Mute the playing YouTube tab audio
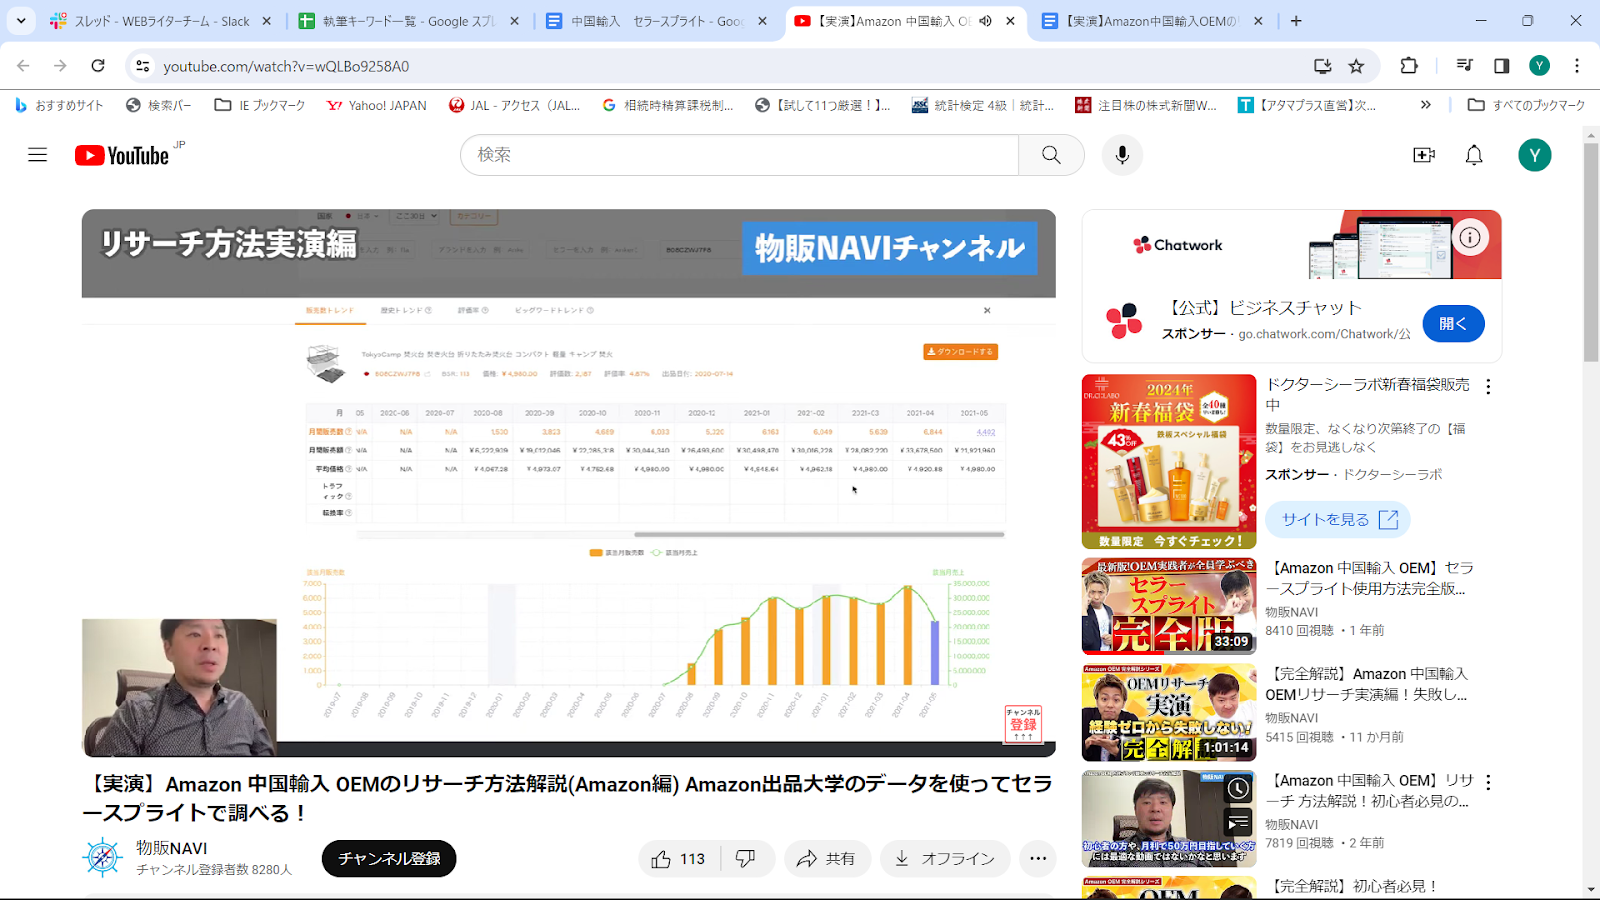The image size is (1600, 900). (x=985, y=21)
